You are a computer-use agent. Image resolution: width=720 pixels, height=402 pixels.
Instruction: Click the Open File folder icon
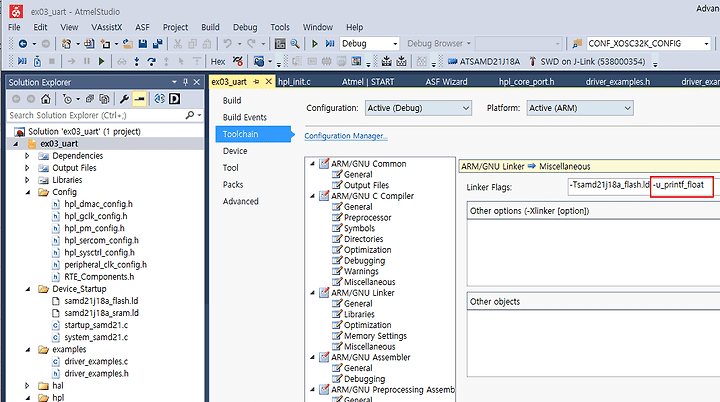[128, 44]
